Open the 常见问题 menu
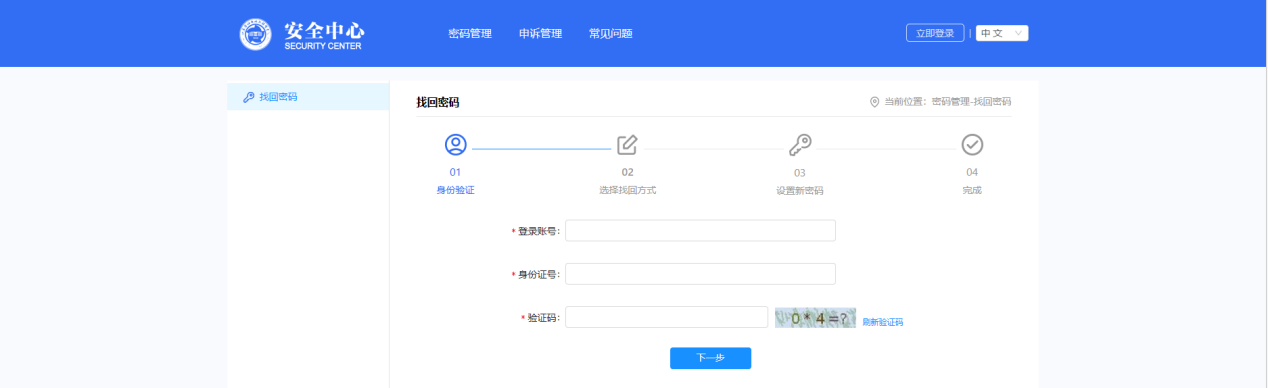Viewport: 1268px width, 388px height. [611, 34]
